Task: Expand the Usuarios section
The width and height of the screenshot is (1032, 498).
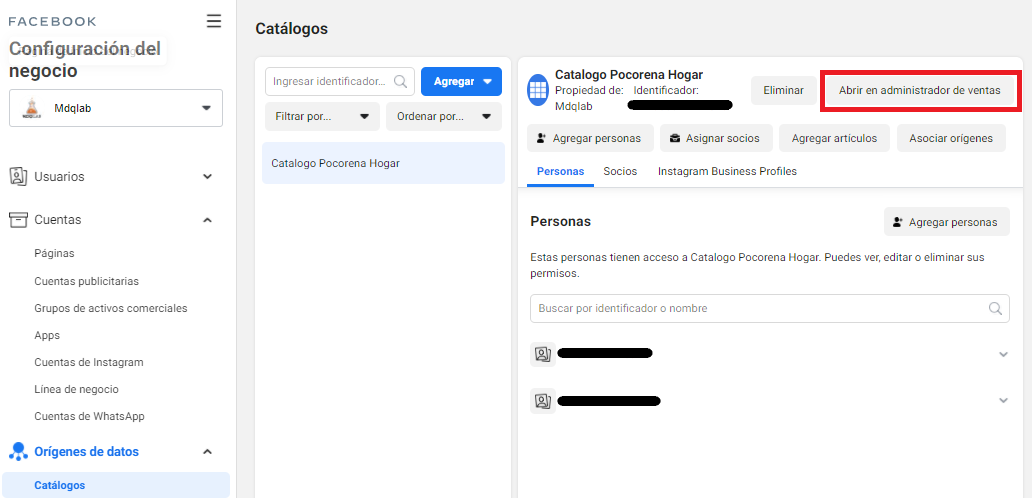Action: [x=207, y=176]
